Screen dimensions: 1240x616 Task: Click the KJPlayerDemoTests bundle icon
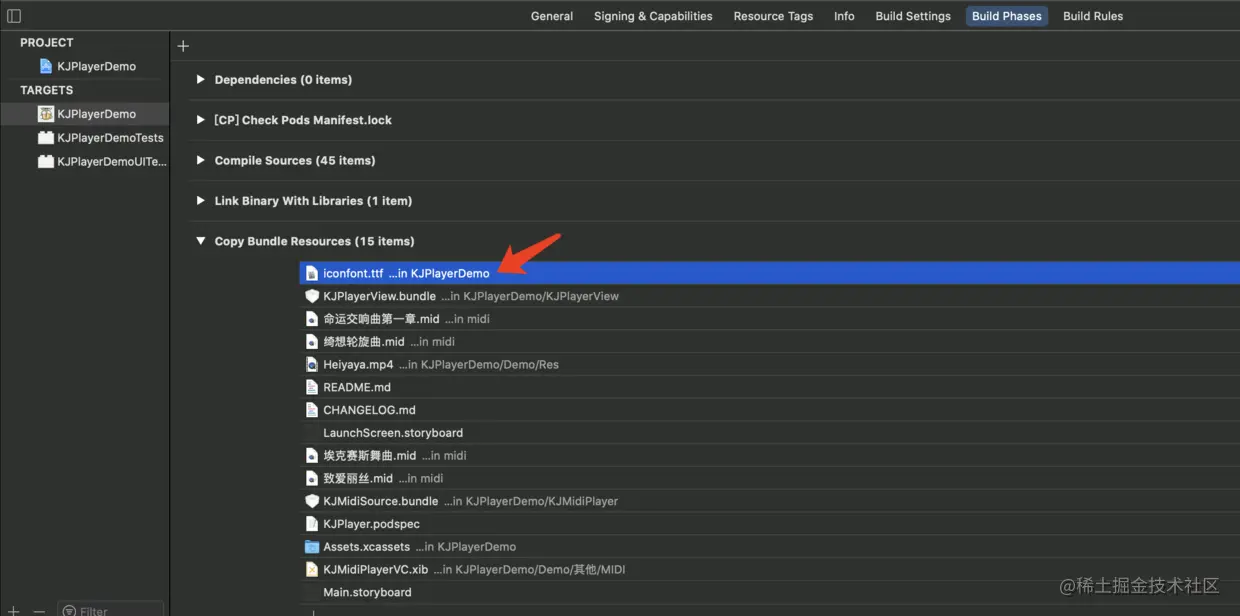[x=45, y=138]
